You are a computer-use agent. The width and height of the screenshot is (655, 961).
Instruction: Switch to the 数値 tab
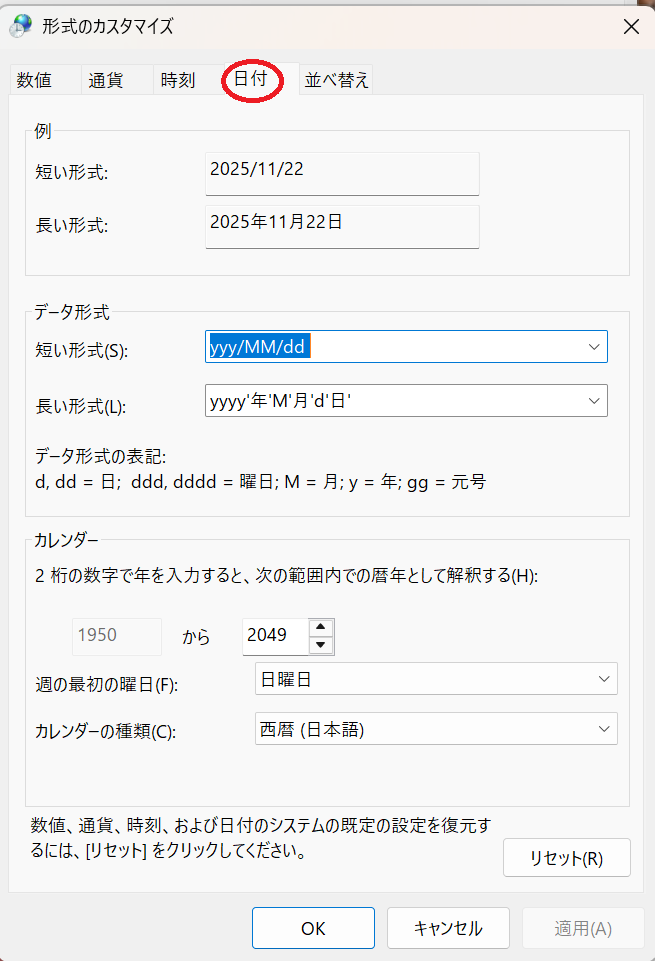33,80
